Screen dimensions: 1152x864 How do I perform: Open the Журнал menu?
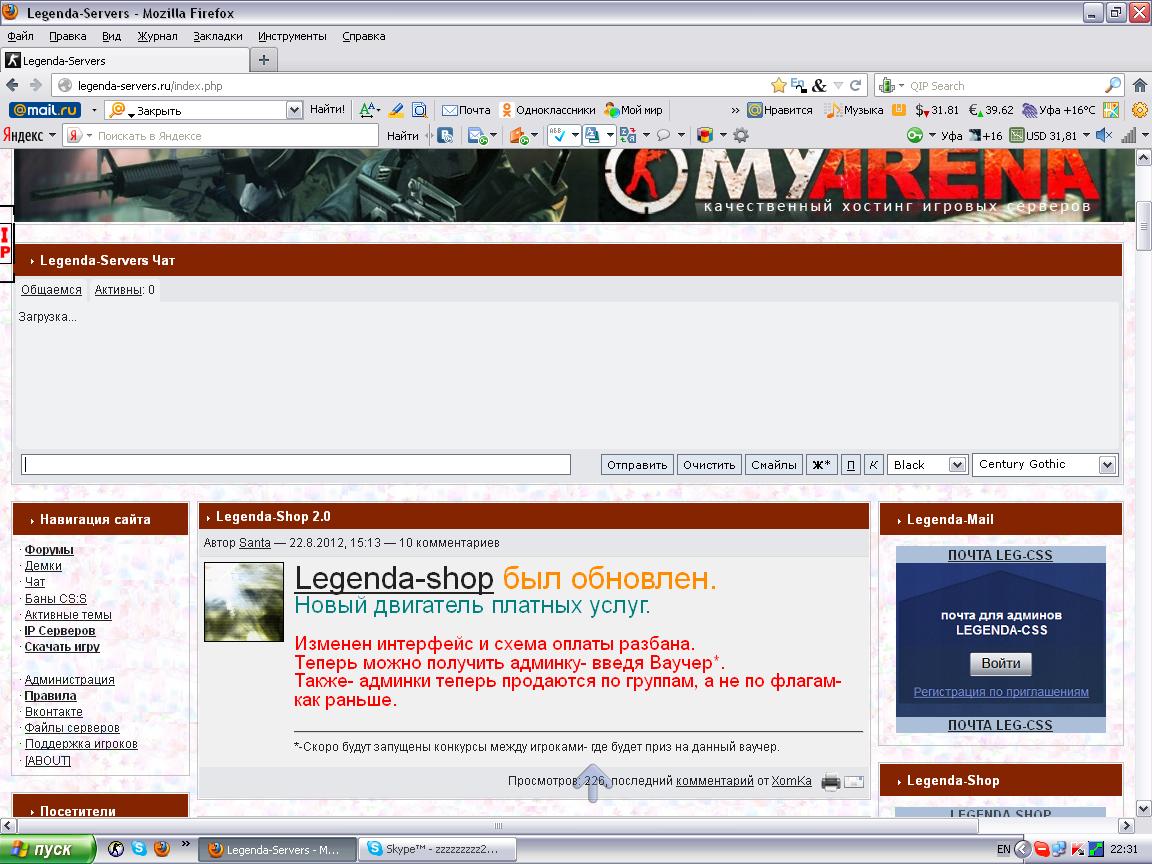point(157,36)
